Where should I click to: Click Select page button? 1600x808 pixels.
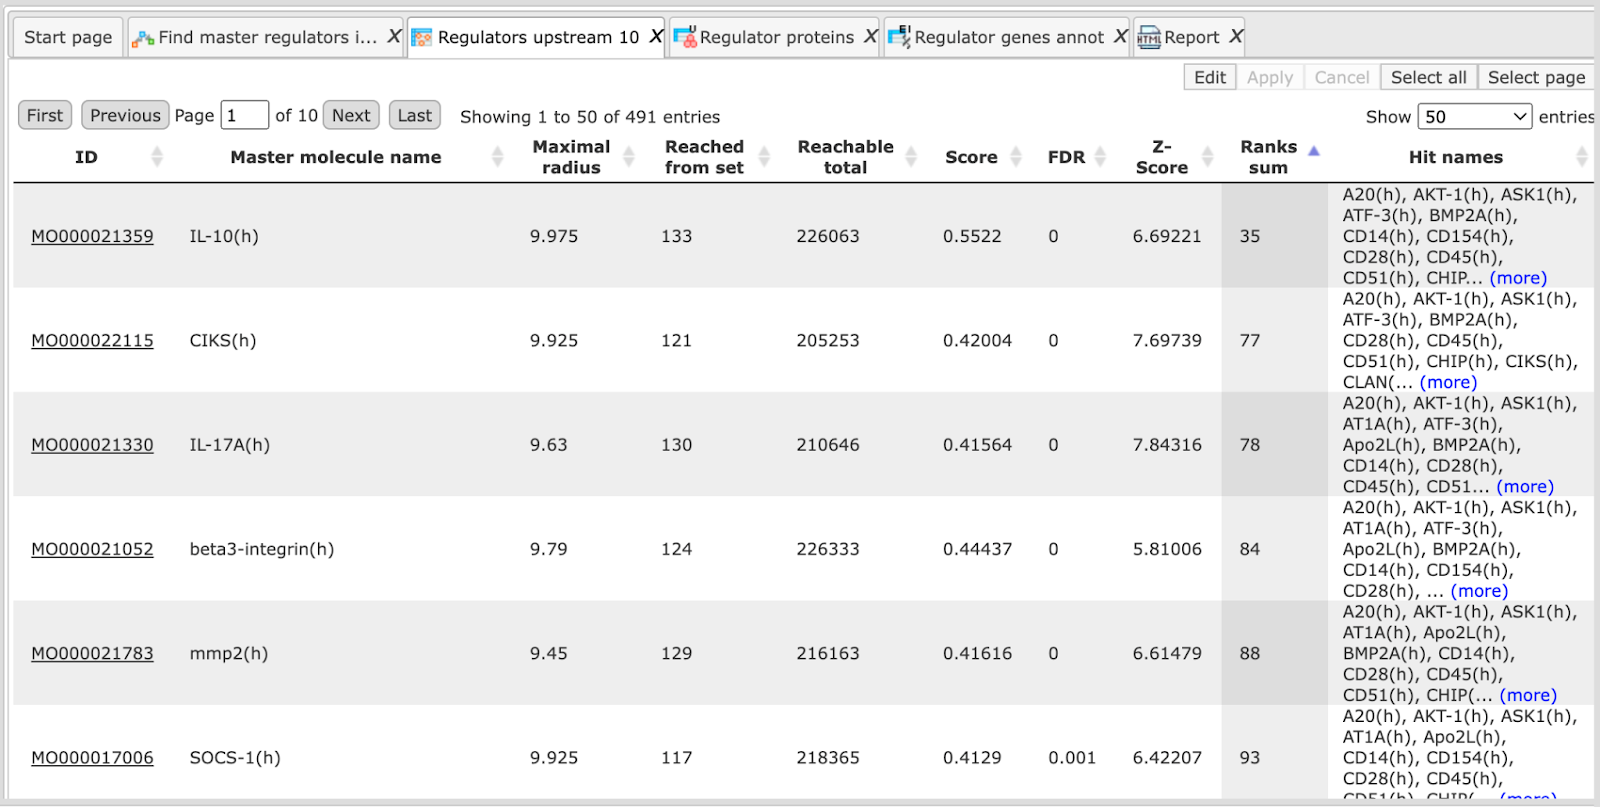[x=1536, y=77]
